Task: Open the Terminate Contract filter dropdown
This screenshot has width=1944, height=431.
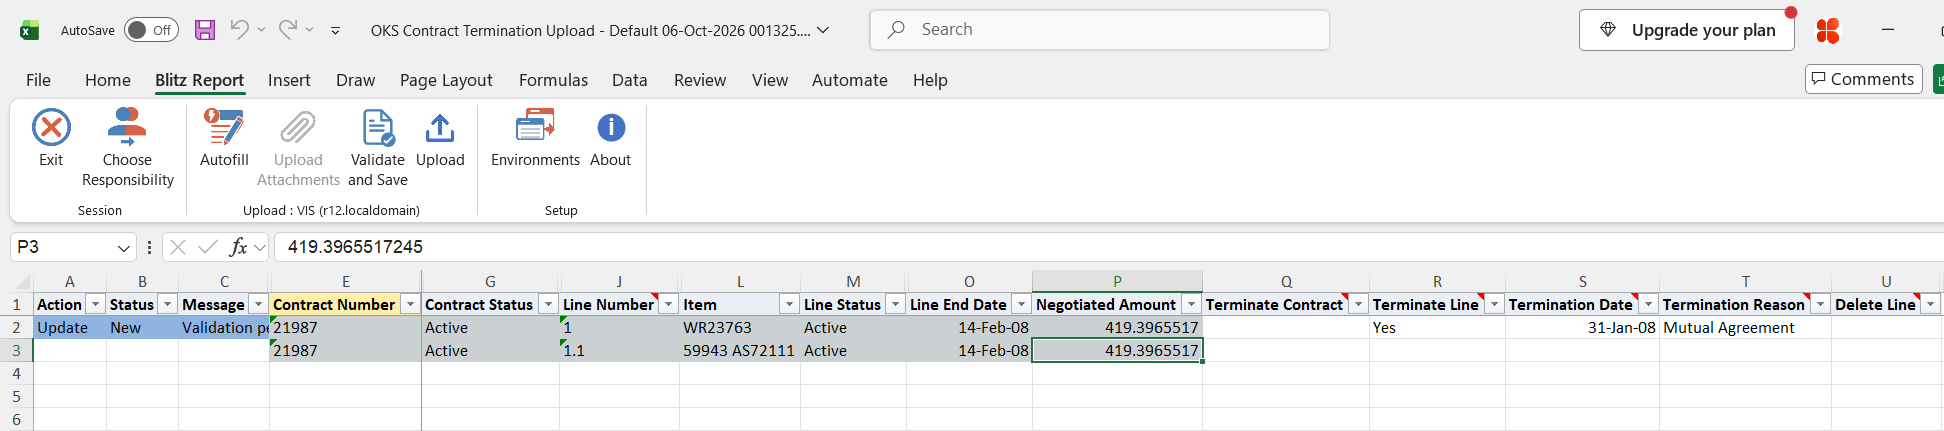Action: (x=1359, y=304)
